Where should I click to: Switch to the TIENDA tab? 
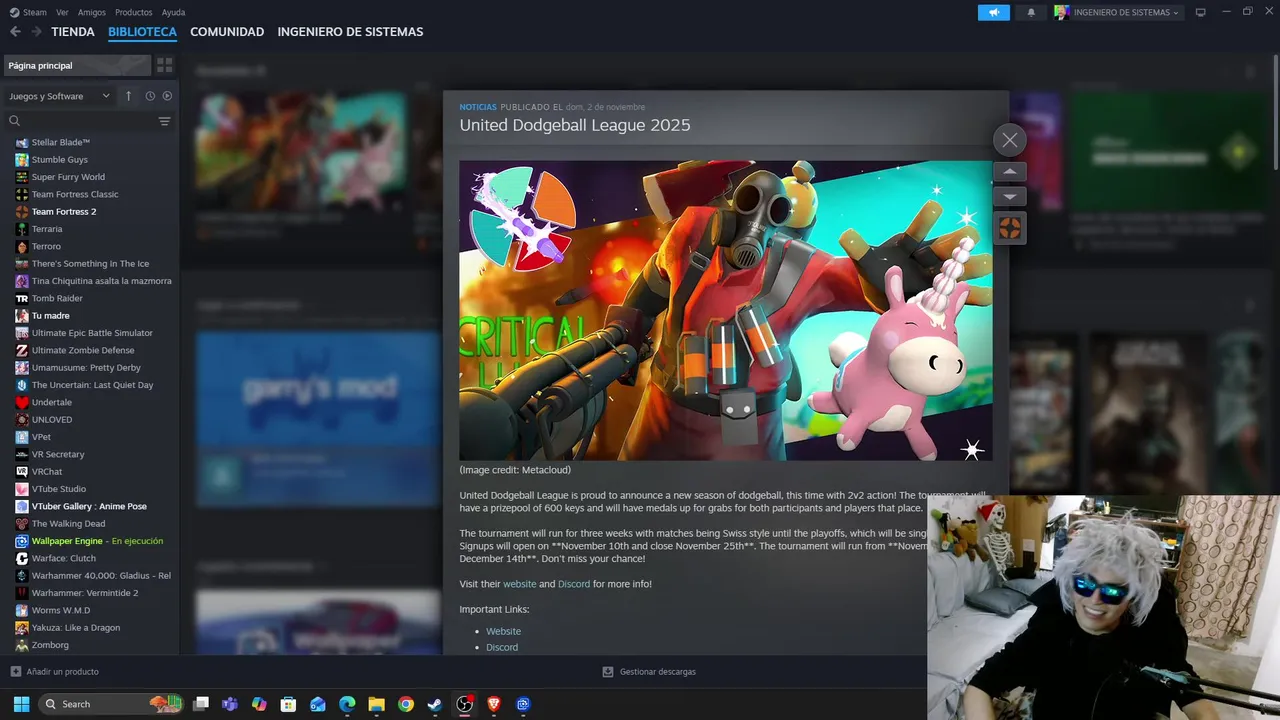[73, 32]
